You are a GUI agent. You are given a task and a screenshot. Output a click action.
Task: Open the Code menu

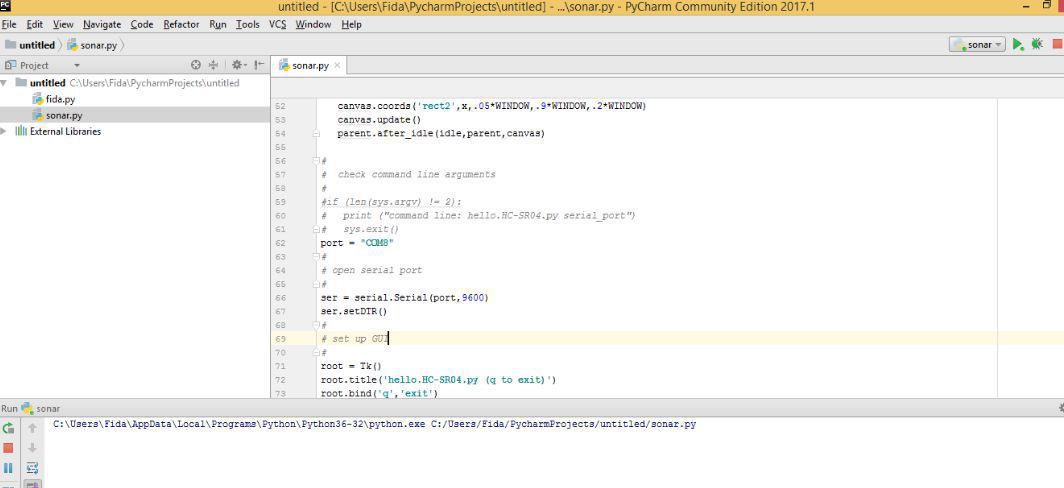coord(142,24)
